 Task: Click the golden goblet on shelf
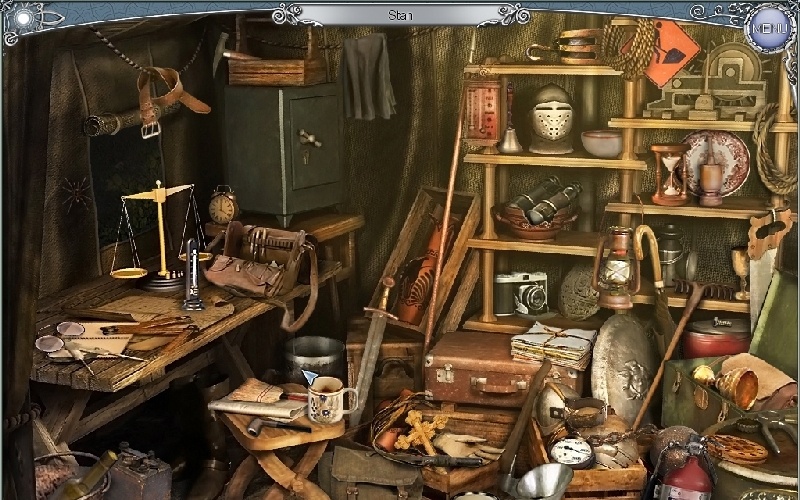click(740, 270)
